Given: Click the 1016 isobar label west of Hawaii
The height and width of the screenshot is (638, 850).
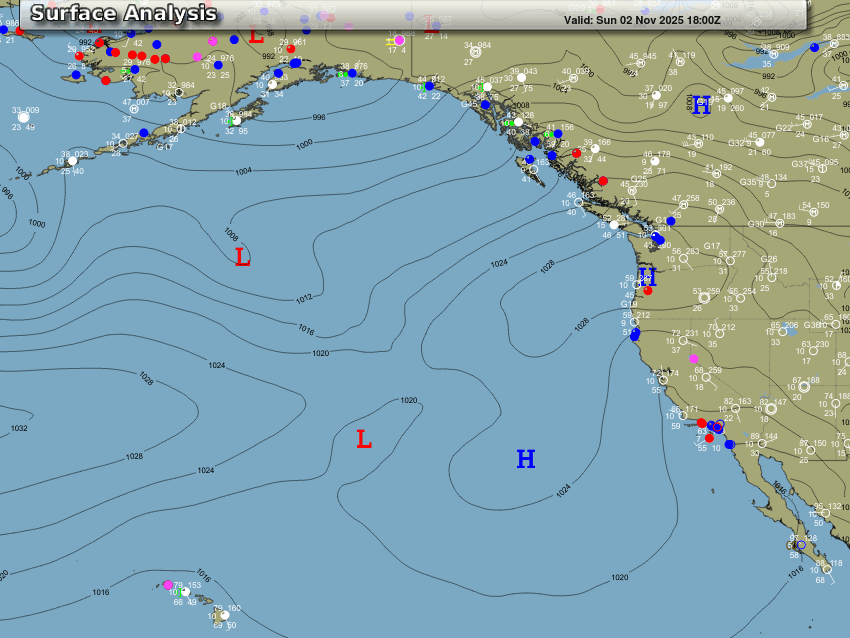Looking at the screenshot, I should [x=101, y=592].
